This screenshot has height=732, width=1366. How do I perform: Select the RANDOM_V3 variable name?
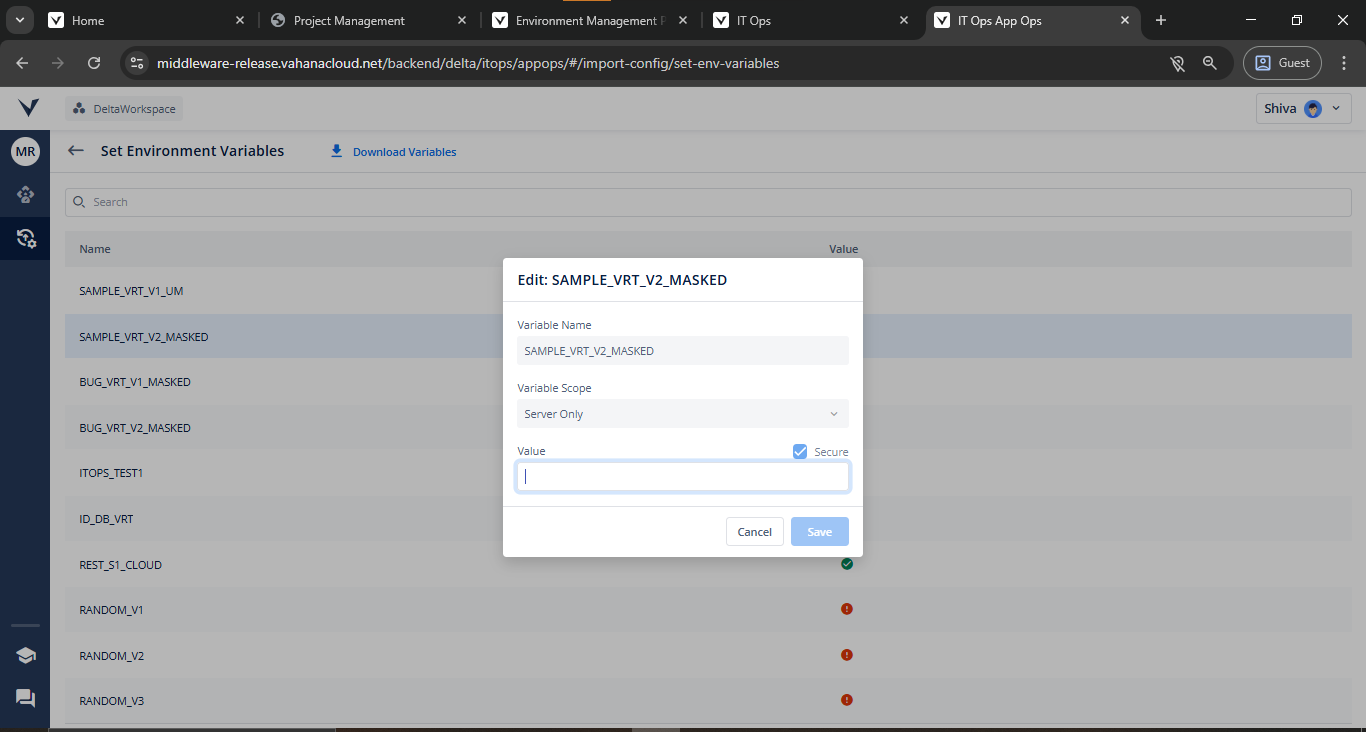pos(111,701)
